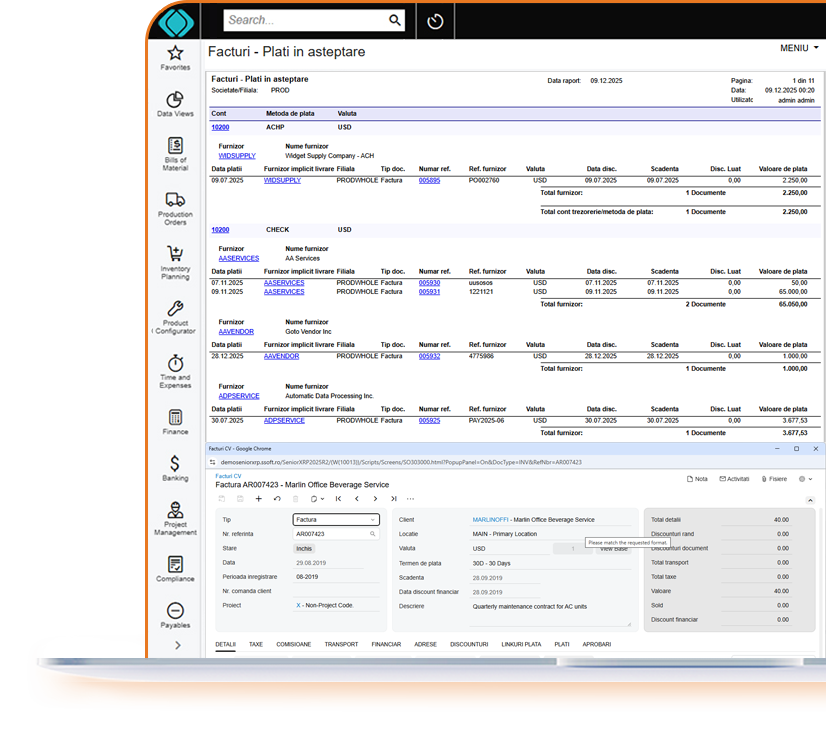Click the WIDSUPPLY furnizor link
This screenshot has width=826, height=732.
237,156
